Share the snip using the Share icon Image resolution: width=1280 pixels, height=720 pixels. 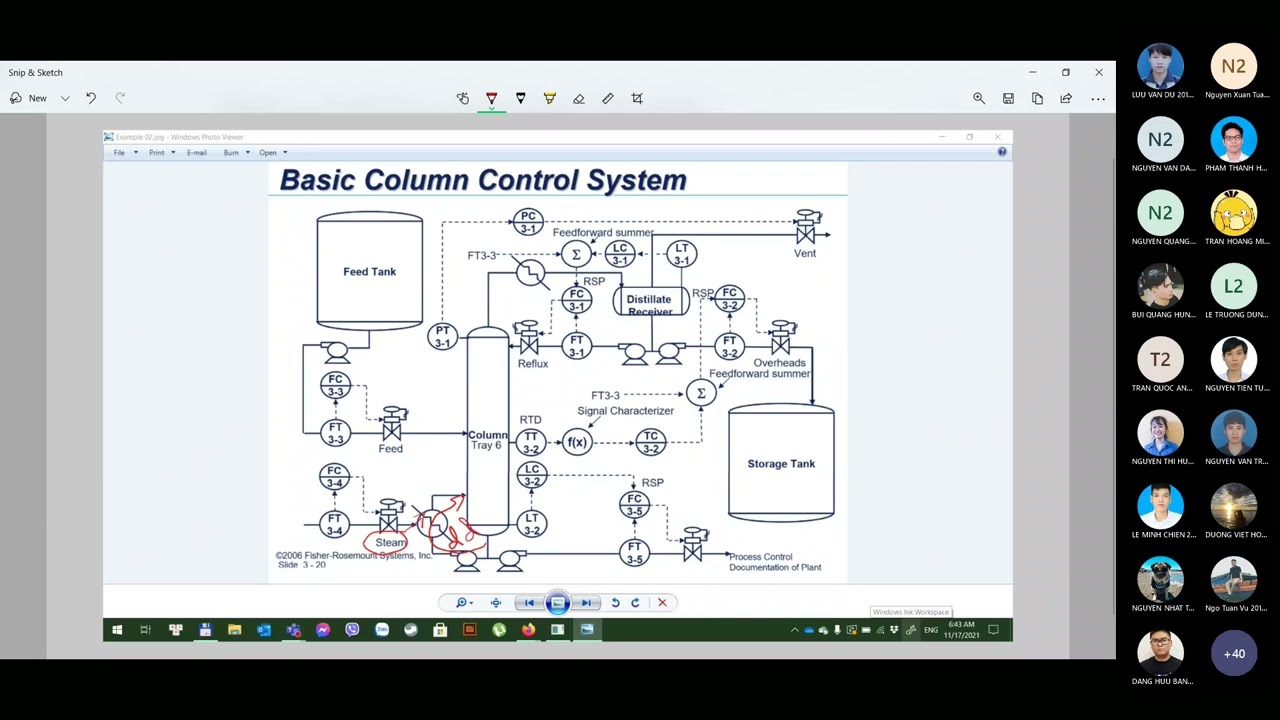point(1066,98)
